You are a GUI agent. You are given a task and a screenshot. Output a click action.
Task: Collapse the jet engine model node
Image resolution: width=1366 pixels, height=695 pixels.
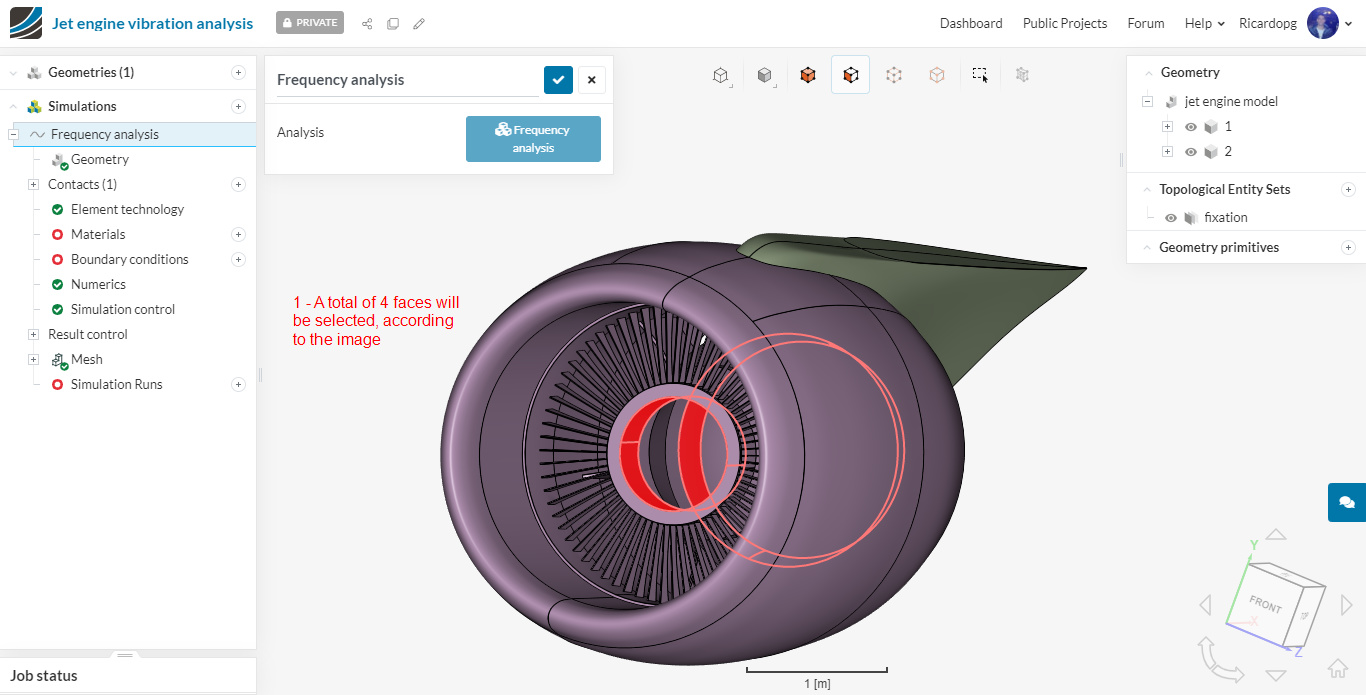point(1147,101)
